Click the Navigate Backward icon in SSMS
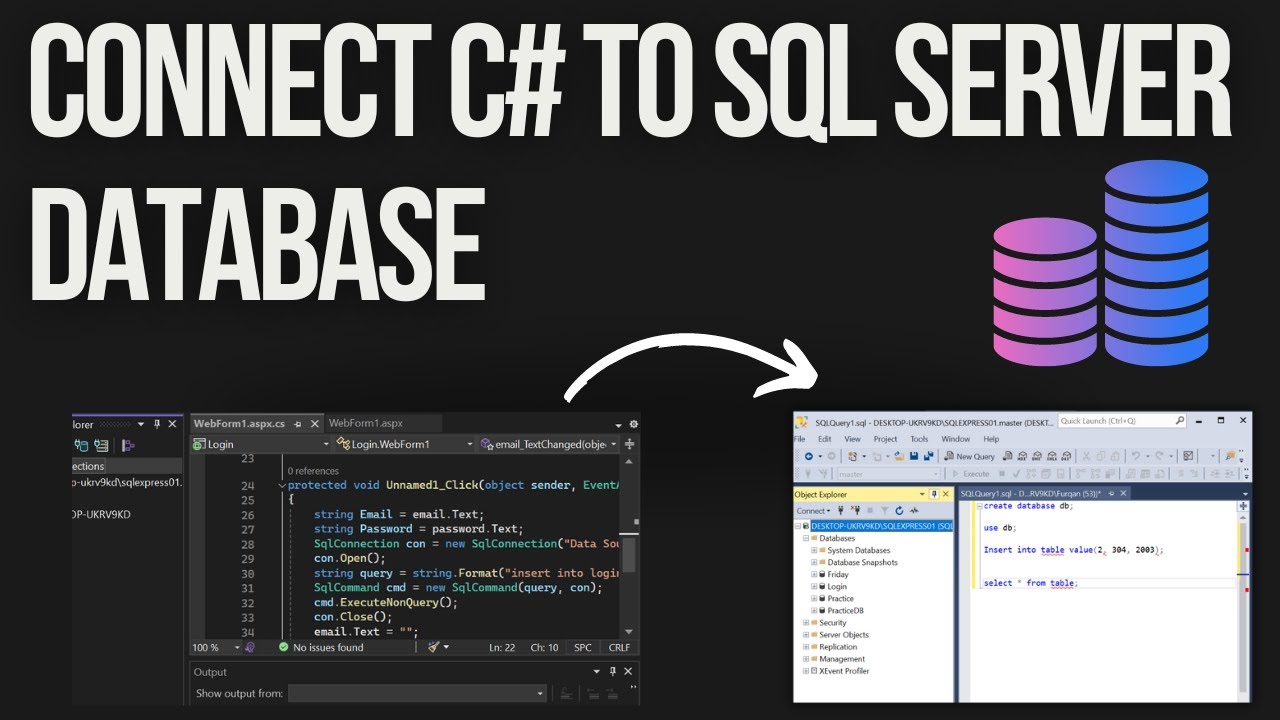Screen dimensions: 1280x720 click(x=807, y=456)
